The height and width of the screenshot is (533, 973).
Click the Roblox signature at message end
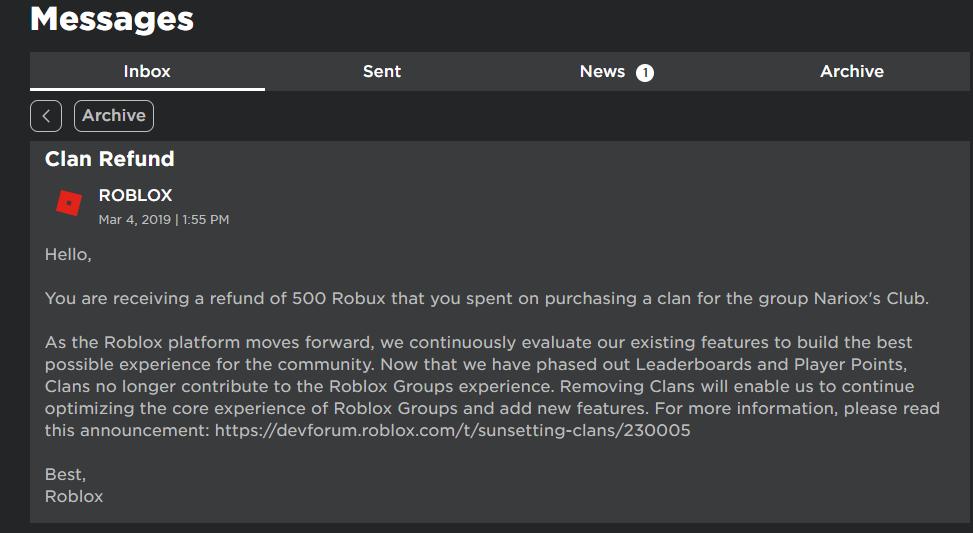pyautogui.click(x=74, y=496)
